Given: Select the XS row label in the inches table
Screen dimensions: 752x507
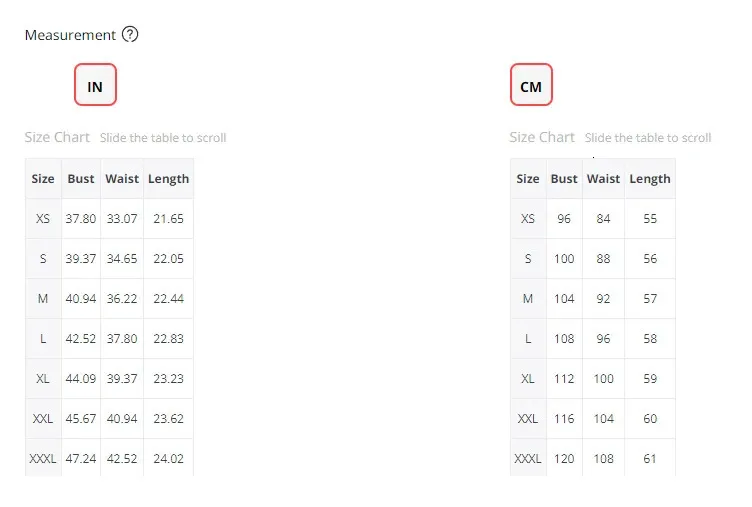Looking at the screenshot, I should point(43,219).
